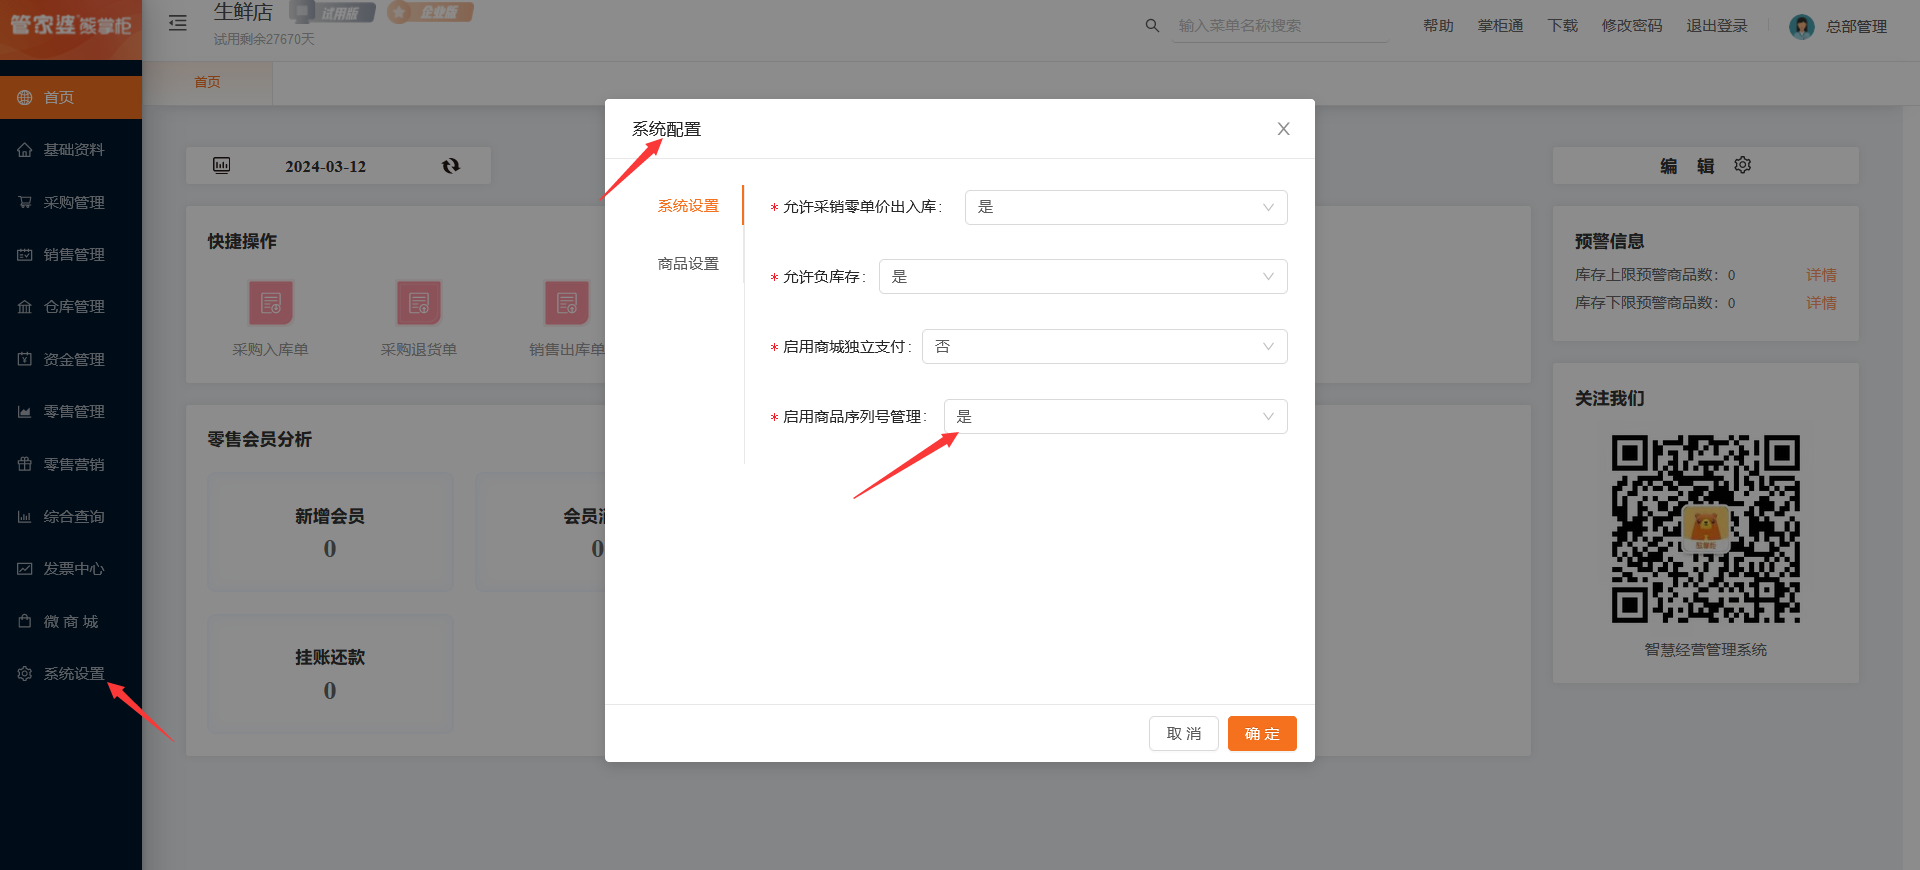Viewport: 1920px width, 870px height.
Task: Open the 挂账还款 statistic card
Action: coord(330,674)
